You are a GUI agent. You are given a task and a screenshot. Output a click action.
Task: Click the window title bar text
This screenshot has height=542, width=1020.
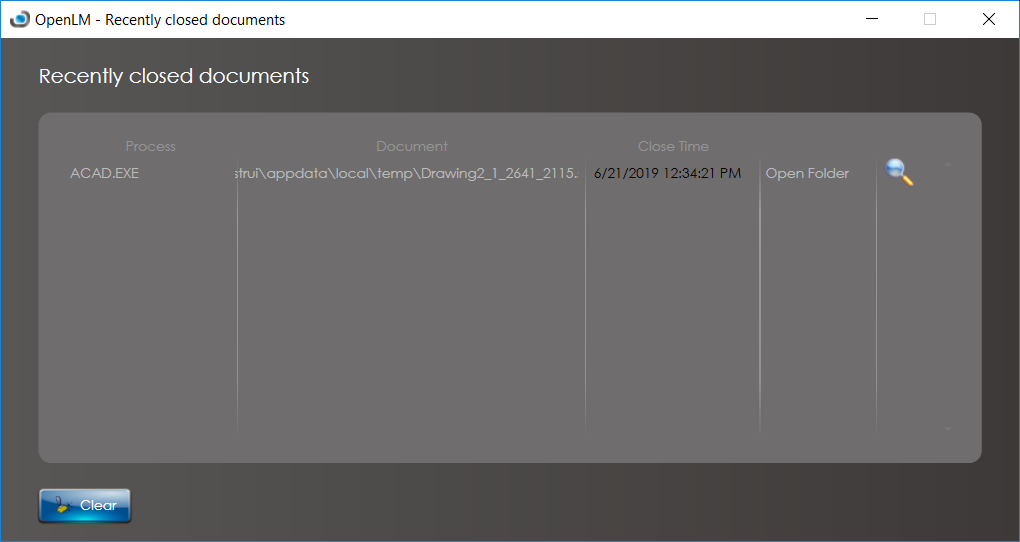pos(160,19)
